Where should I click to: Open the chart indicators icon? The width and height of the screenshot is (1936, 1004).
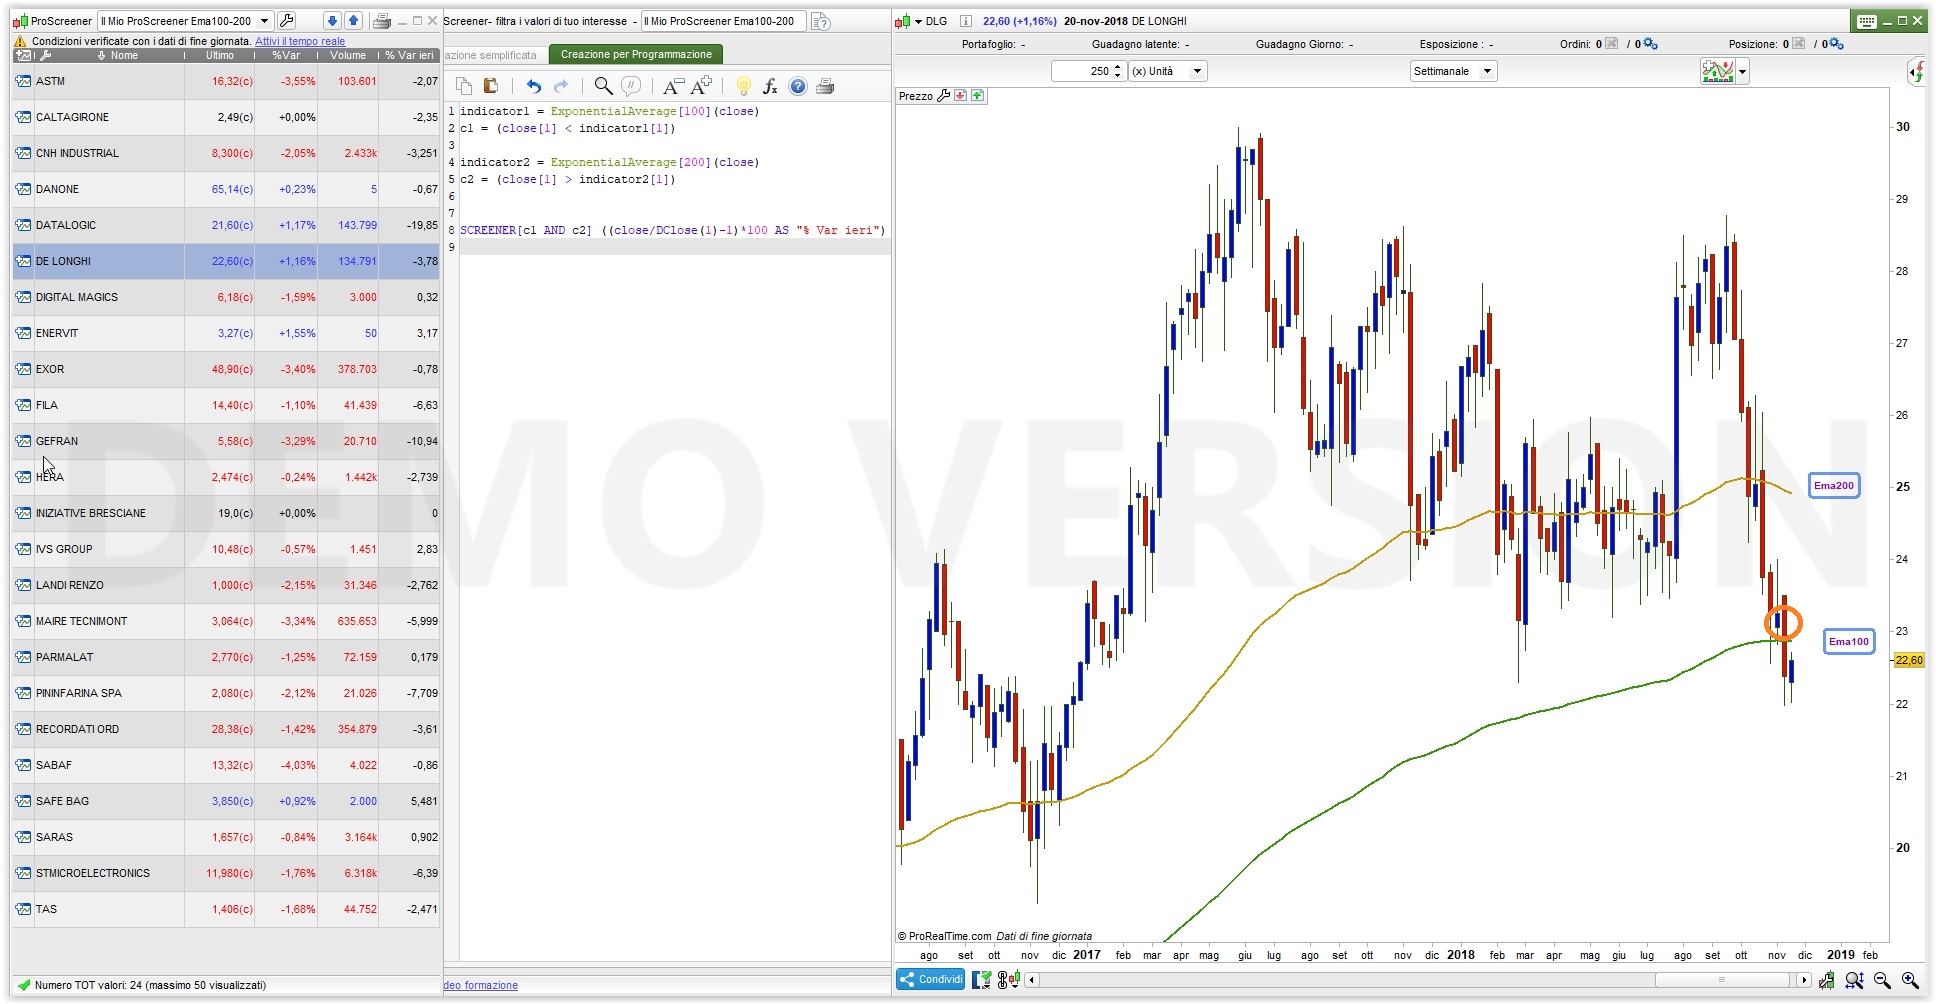point(1718,71)
